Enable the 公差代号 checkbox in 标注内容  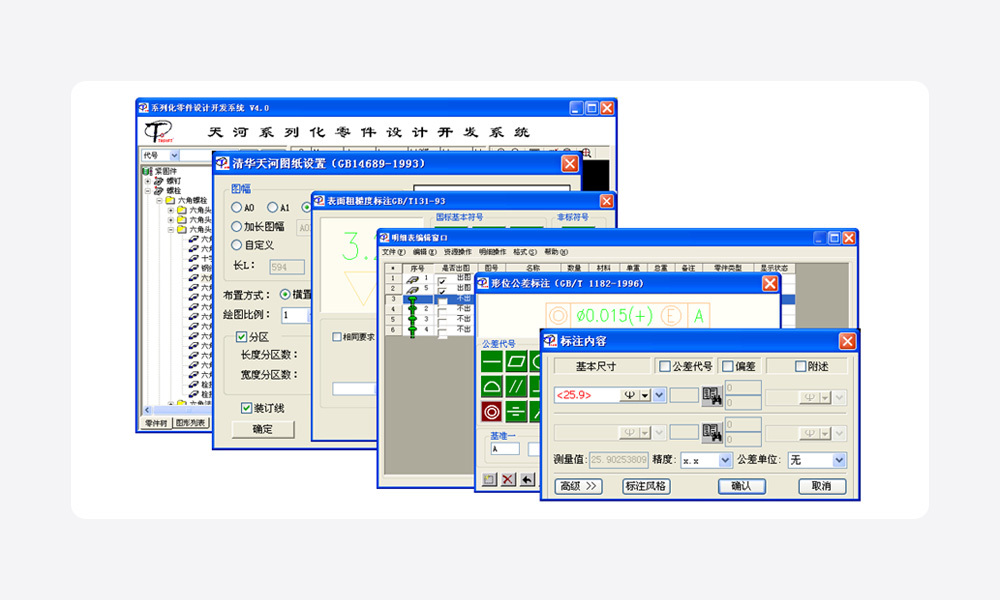(665, 366)
